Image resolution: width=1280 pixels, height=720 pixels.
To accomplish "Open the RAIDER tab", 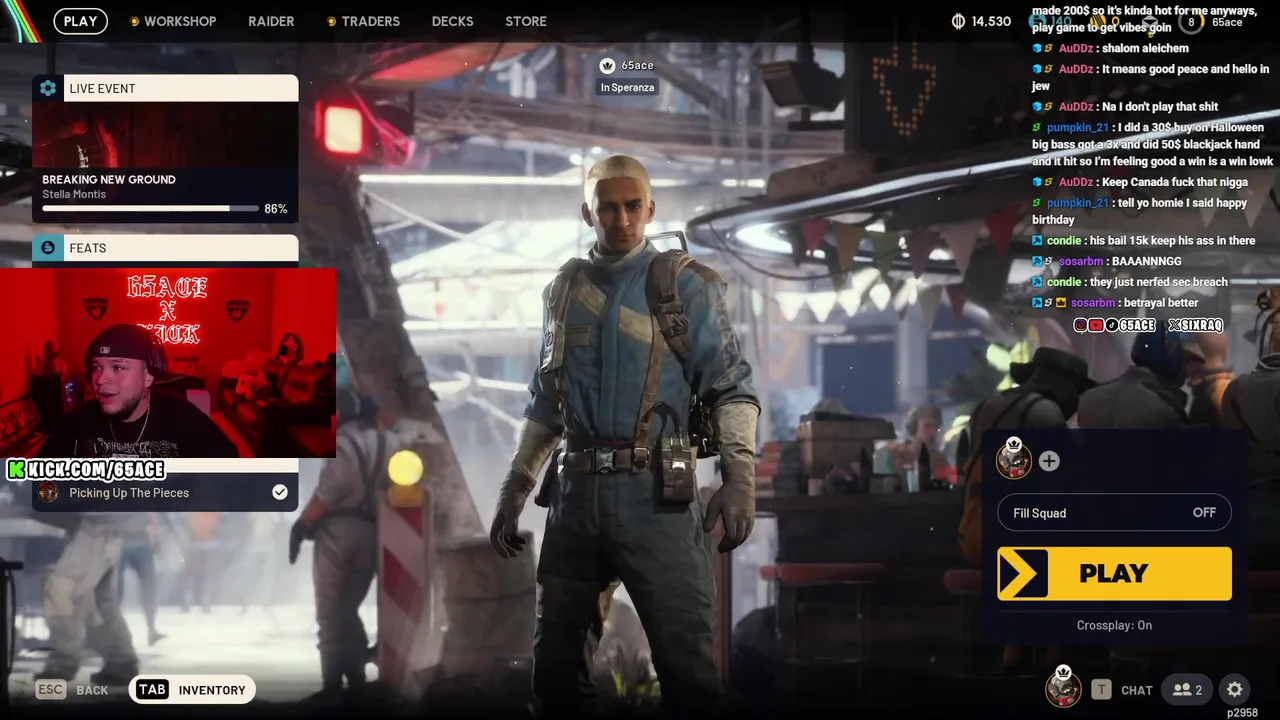I will (x=271, y=21).
